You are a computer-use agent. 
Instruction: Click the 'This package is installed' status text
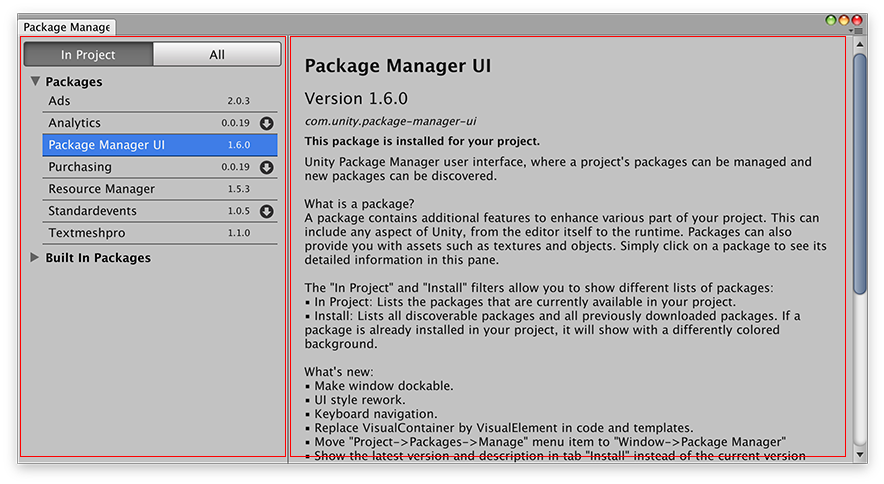pyautogui.click(x=422, y=141)
